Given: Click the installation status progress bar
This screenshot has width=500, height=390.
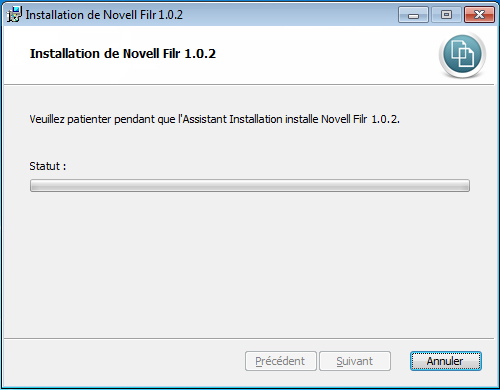Looking at the screenshot, I should coord(250,186).
